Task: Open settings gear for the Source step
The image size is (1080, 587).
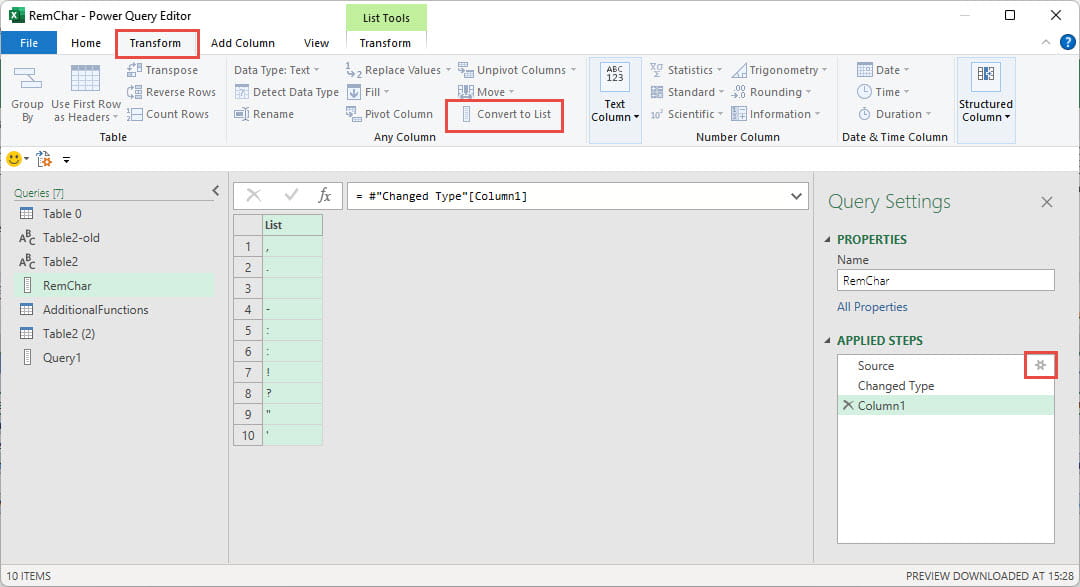Action: [1041, 365]
